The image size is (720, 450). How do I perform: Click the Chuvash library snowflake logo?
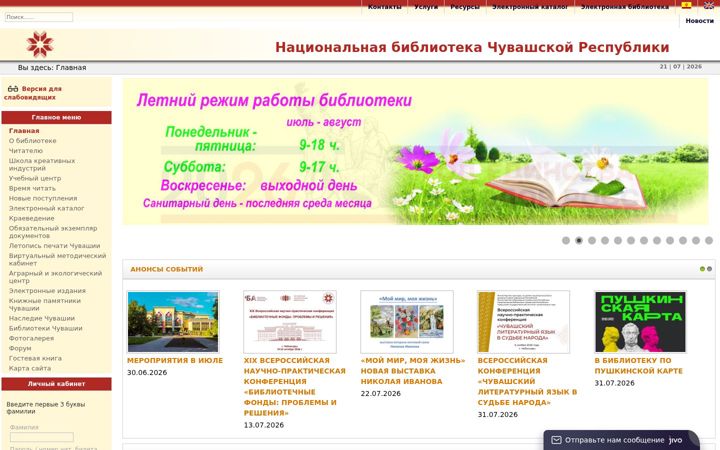pyautogui.click(x=40, y=44)
